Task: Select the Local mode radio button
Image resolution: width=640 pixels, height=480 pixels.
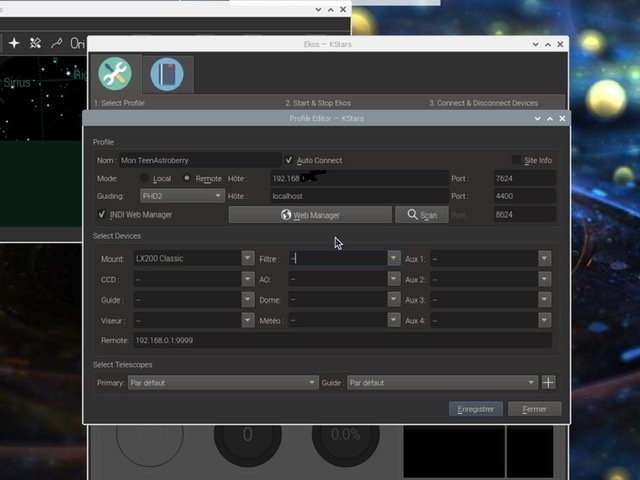Action: coord(144,178)
